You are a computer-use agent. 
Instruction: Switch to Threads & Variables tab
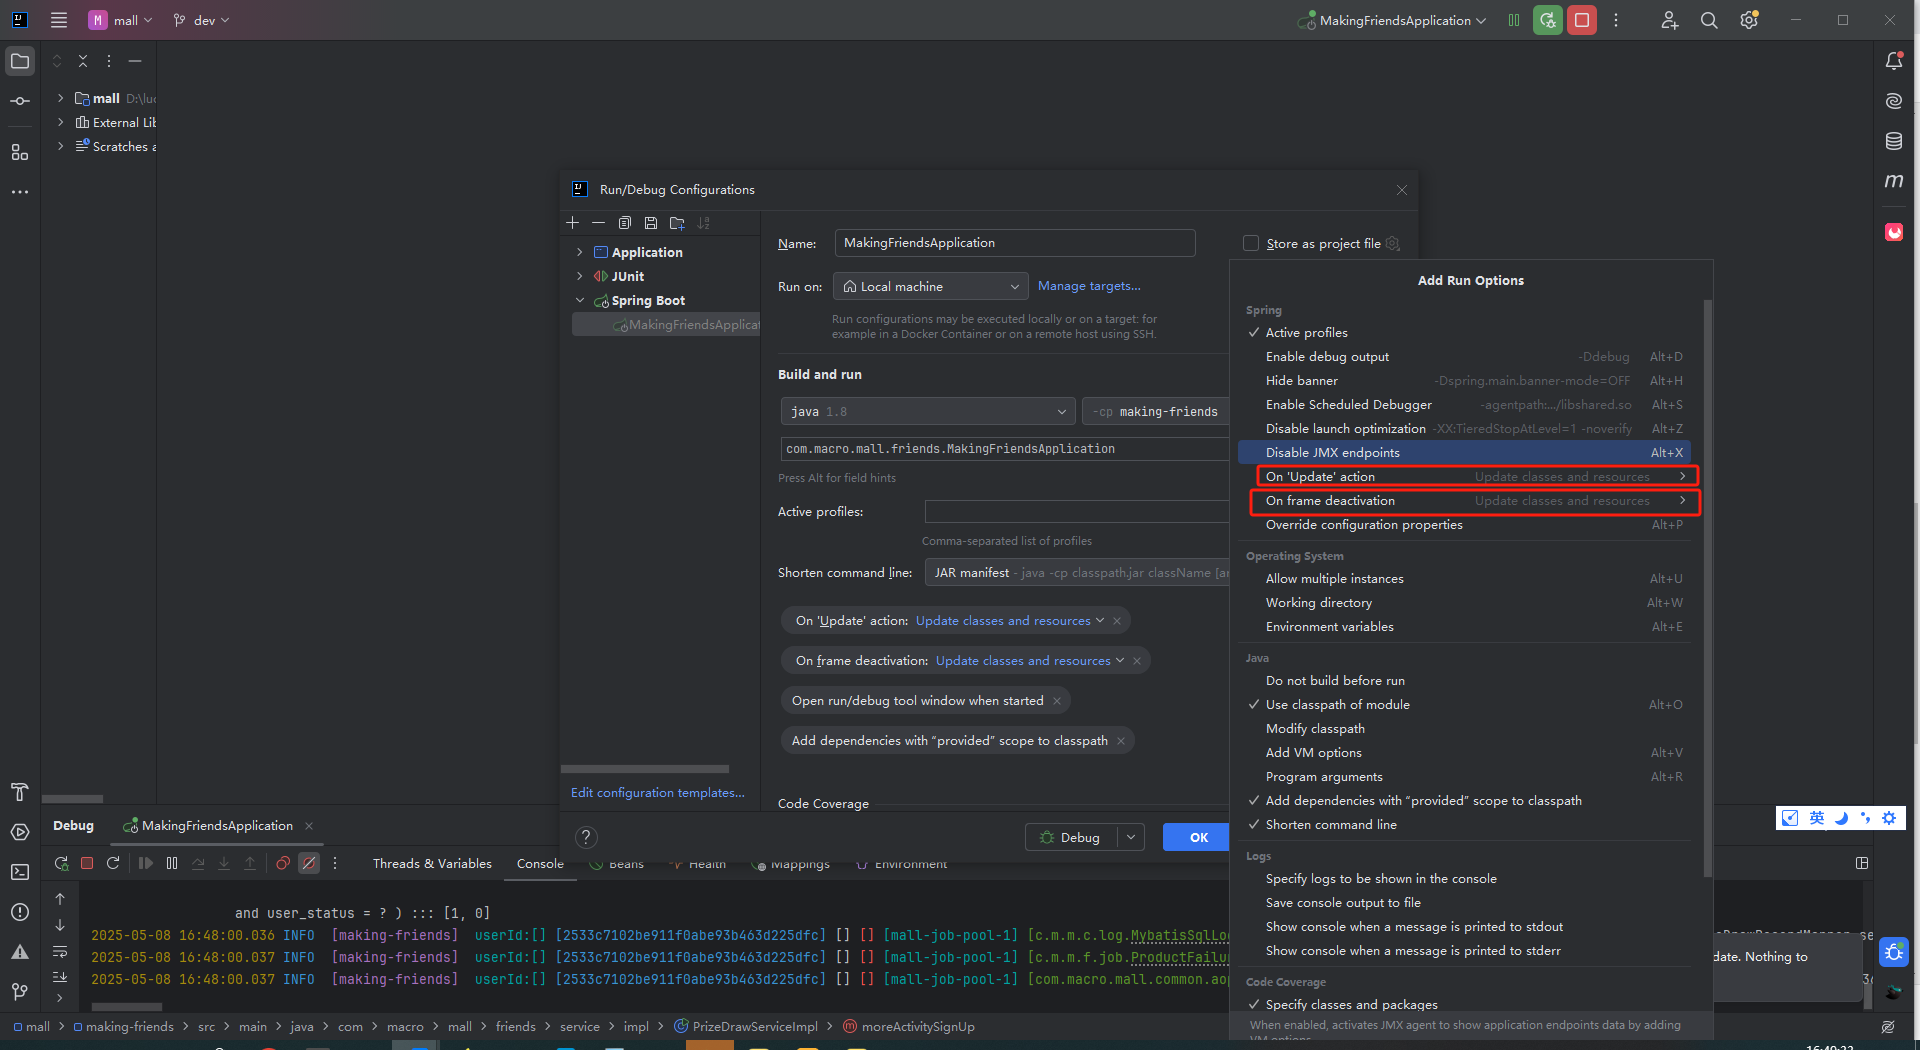point(432,863)
